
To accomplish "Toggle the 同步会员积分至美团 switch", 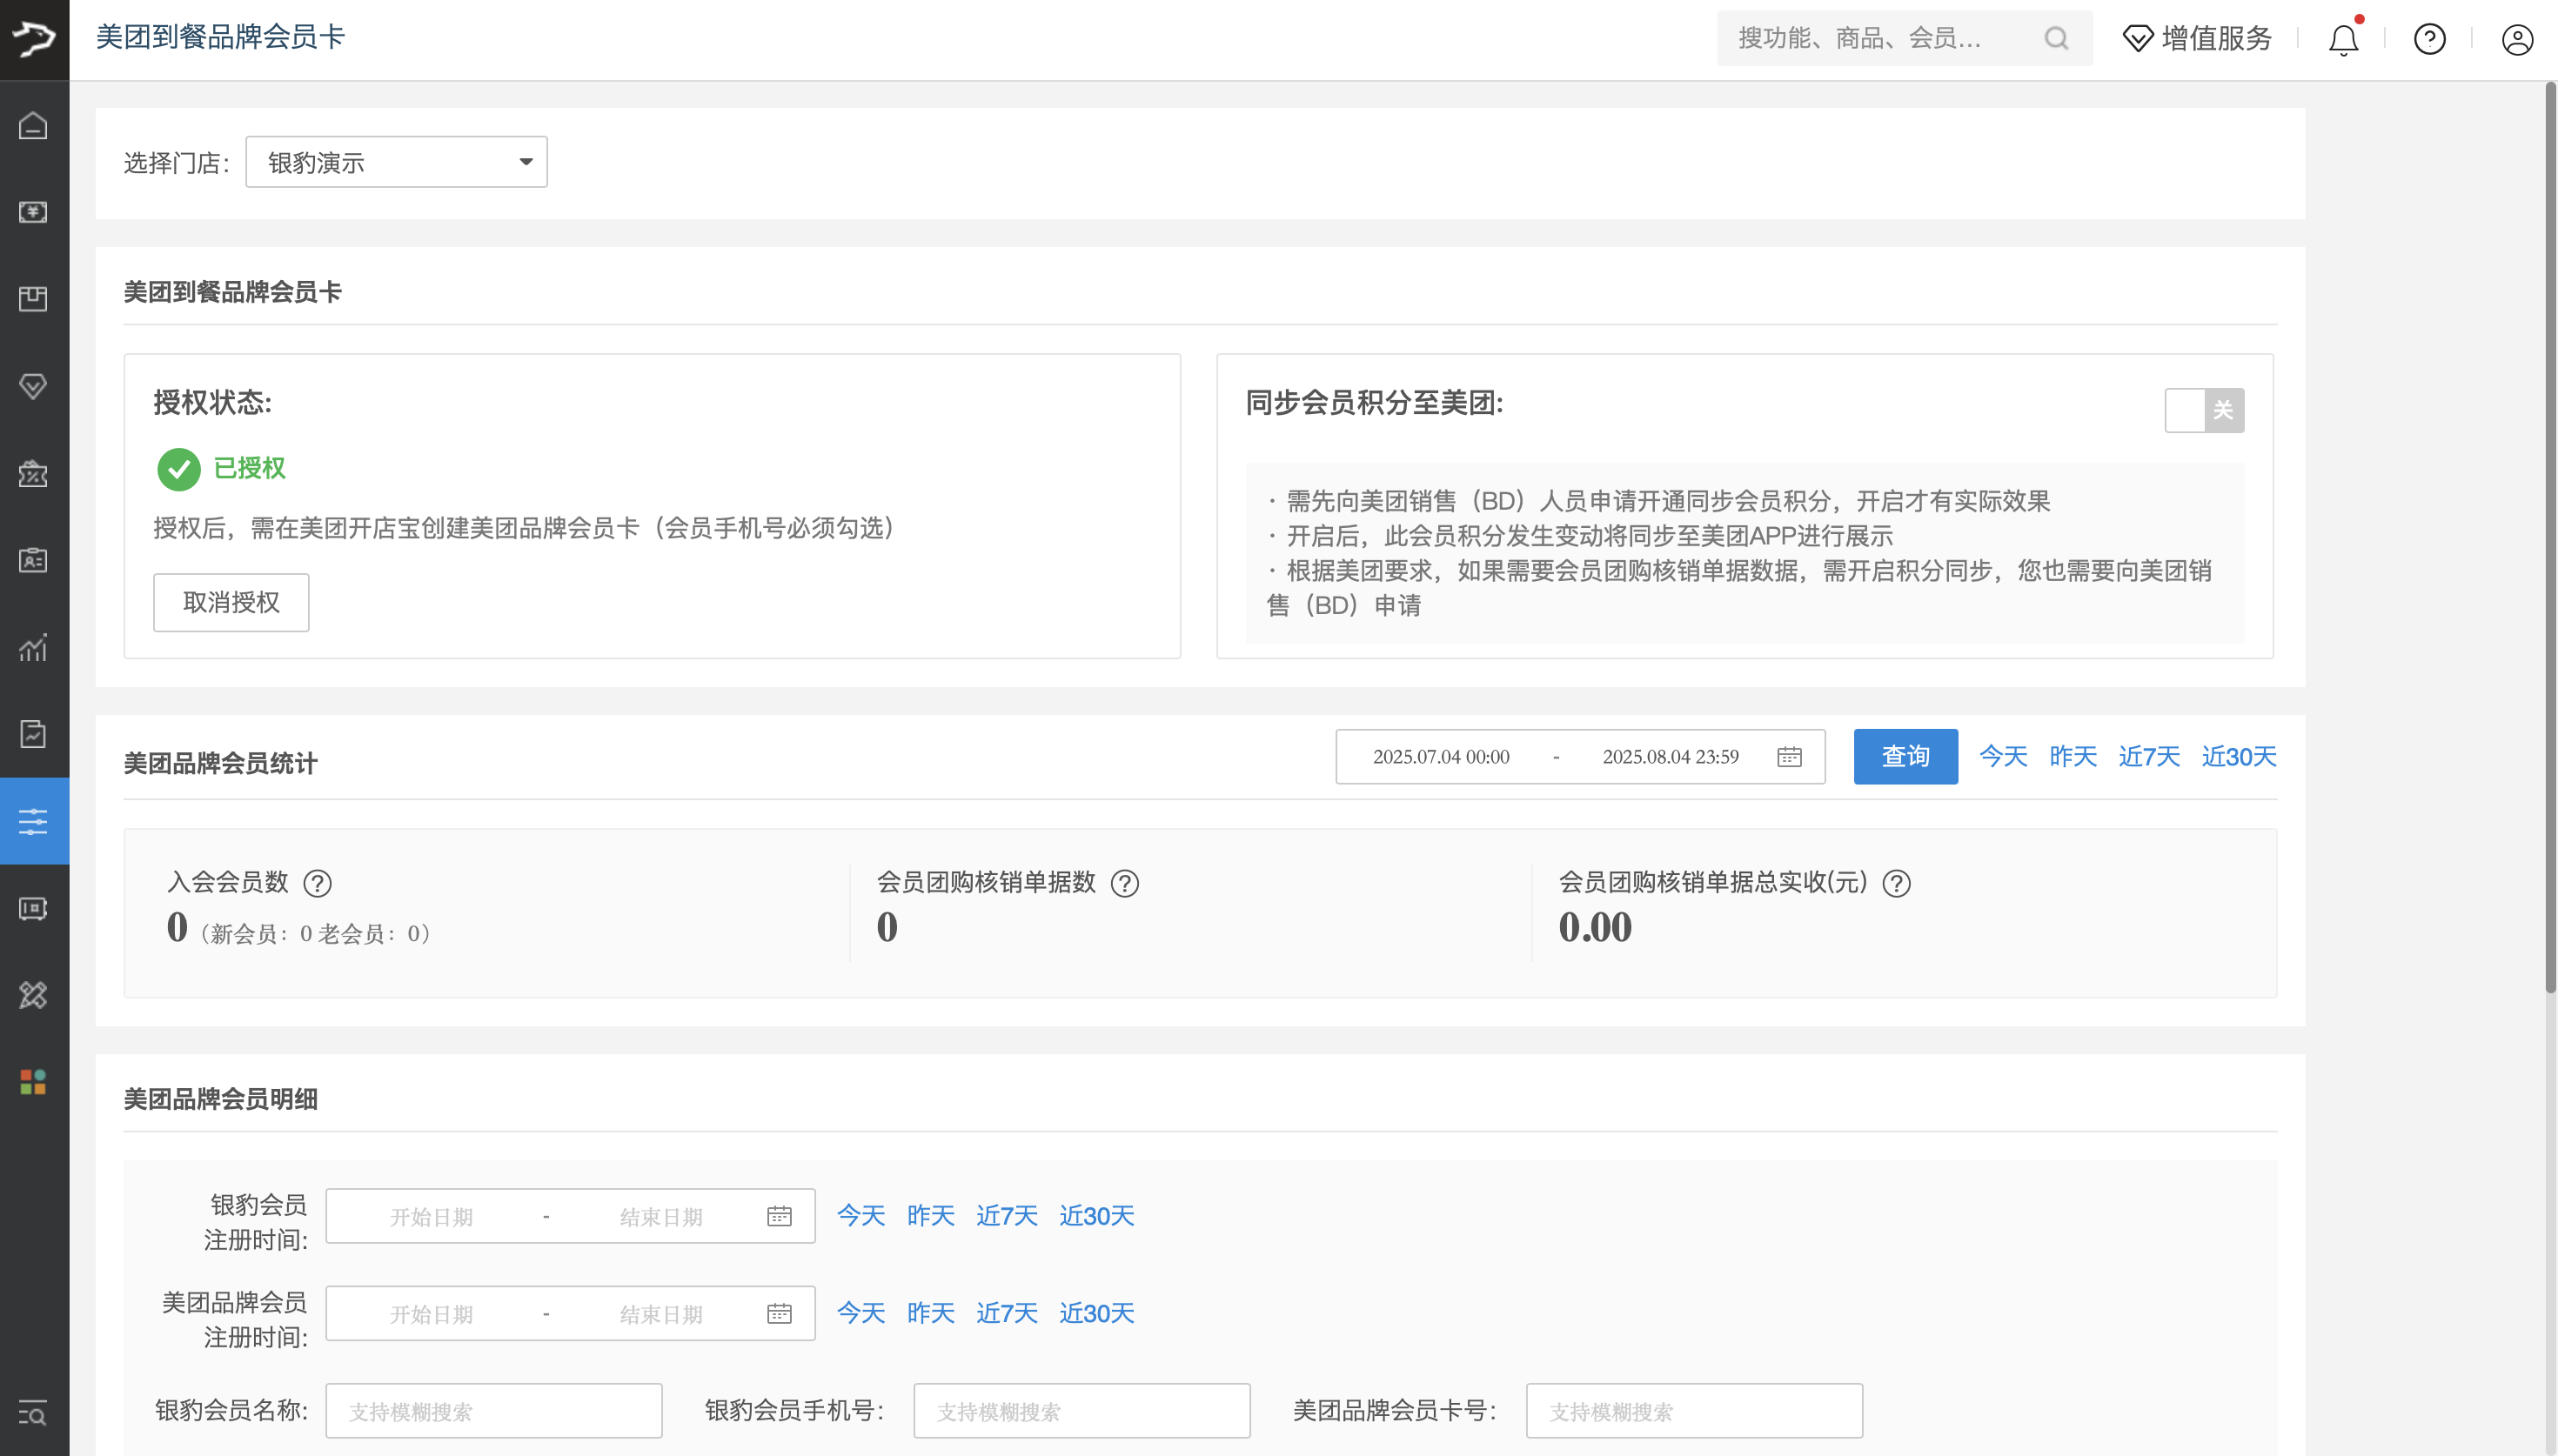I will tap(2204, 410).
